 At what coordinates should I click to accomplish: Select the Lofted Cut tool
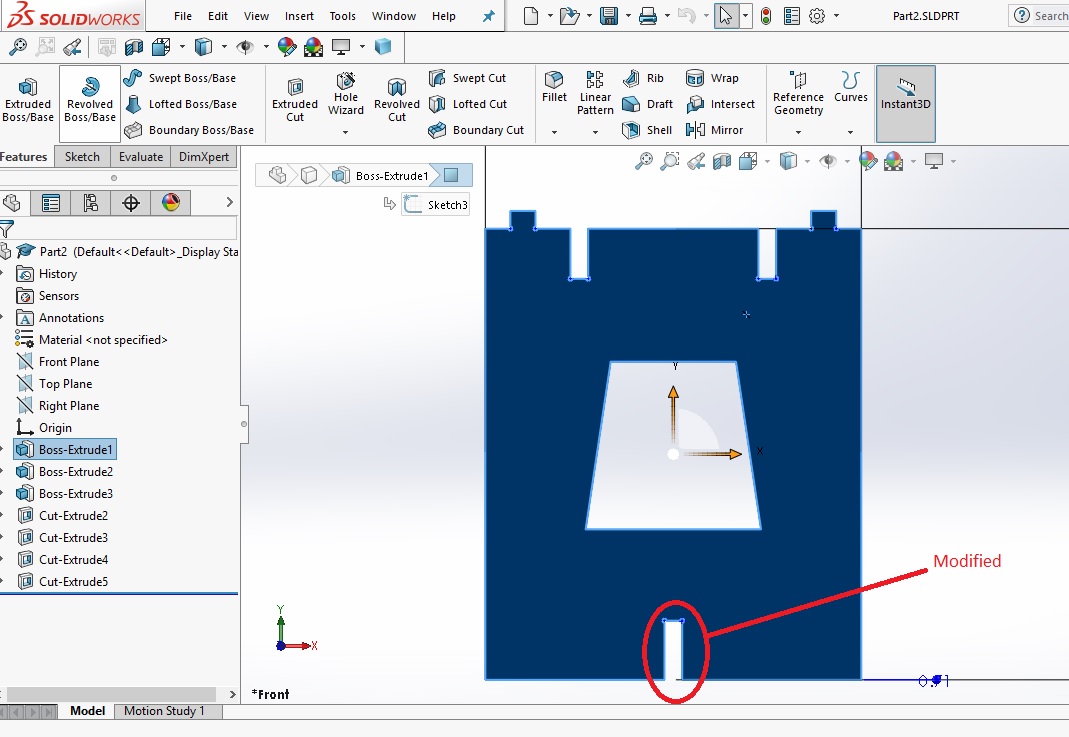point(468,104)
